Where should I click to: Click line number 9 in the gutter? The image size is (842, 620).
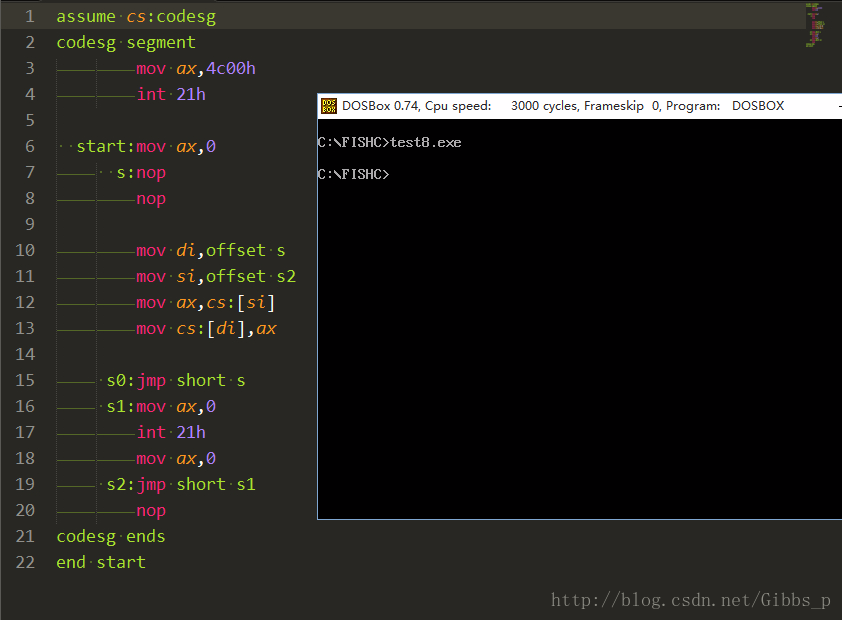[30, 224]
